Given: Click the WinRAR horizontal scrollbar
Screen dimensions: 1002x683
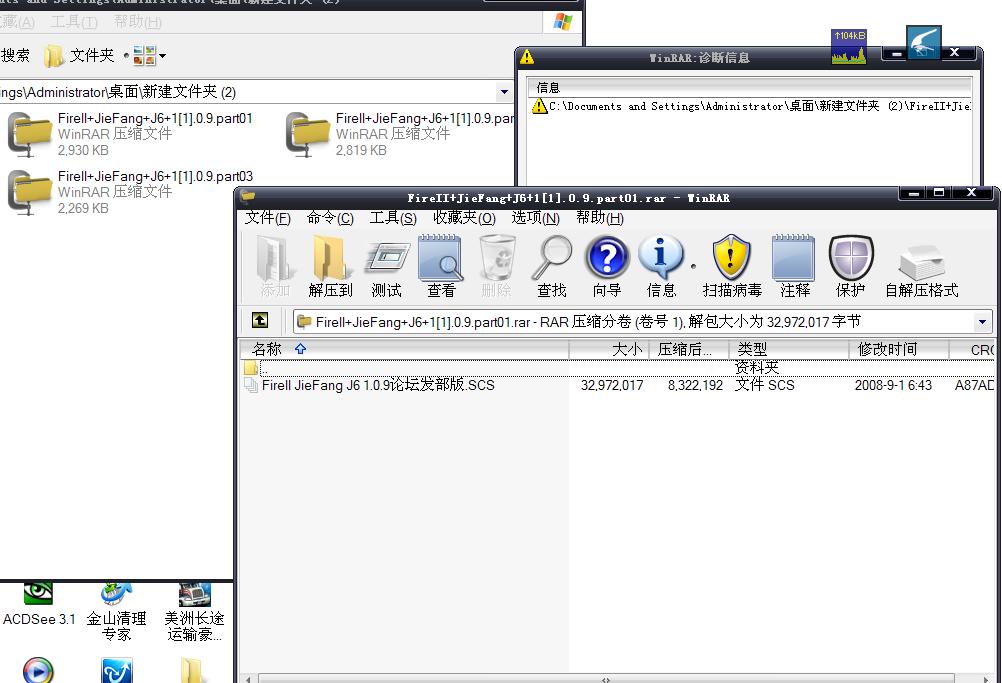Looking at the screenshot, I should pos(606,679).
